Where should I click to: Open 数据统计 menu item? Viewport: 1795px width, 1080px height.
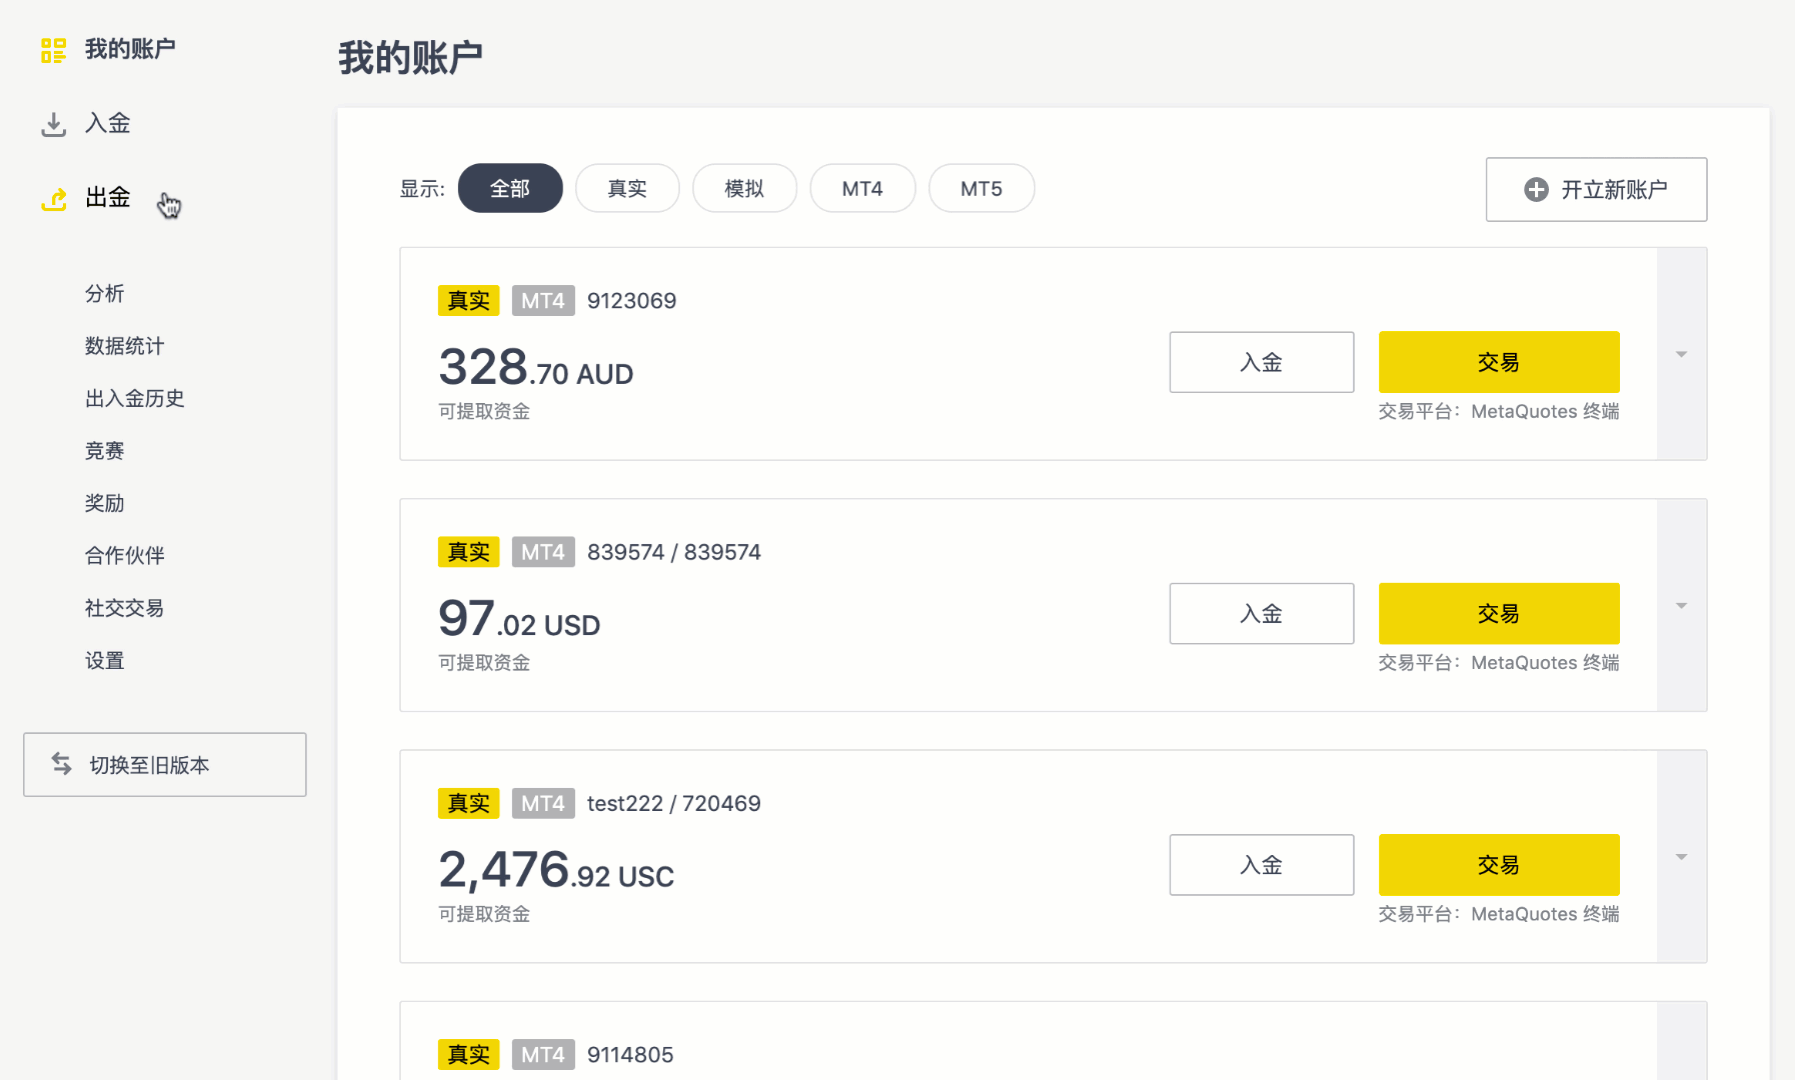click(124, 346)
